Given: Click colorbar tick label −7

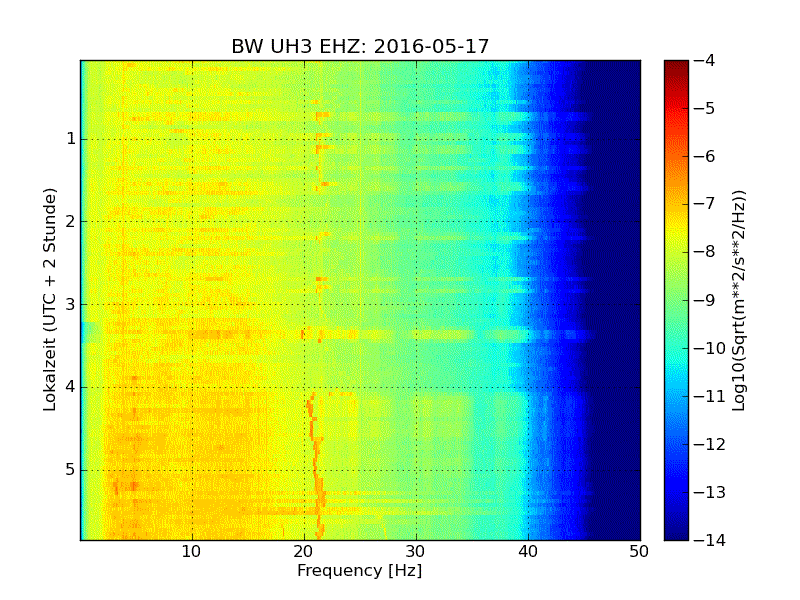Looking at the screenshot, I should coord(705,204).
